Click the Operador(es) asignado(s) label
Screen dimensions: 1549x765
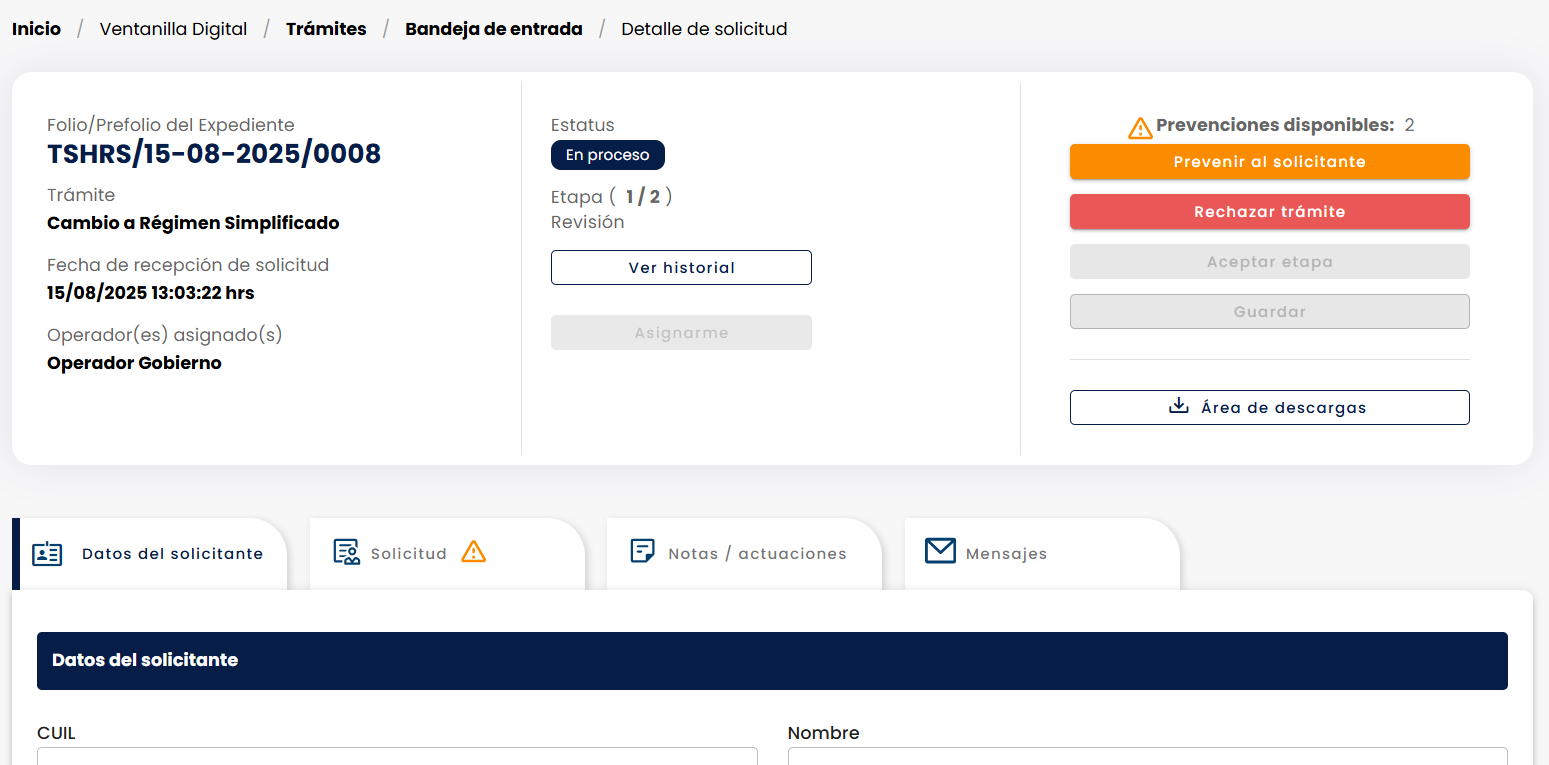165,335
